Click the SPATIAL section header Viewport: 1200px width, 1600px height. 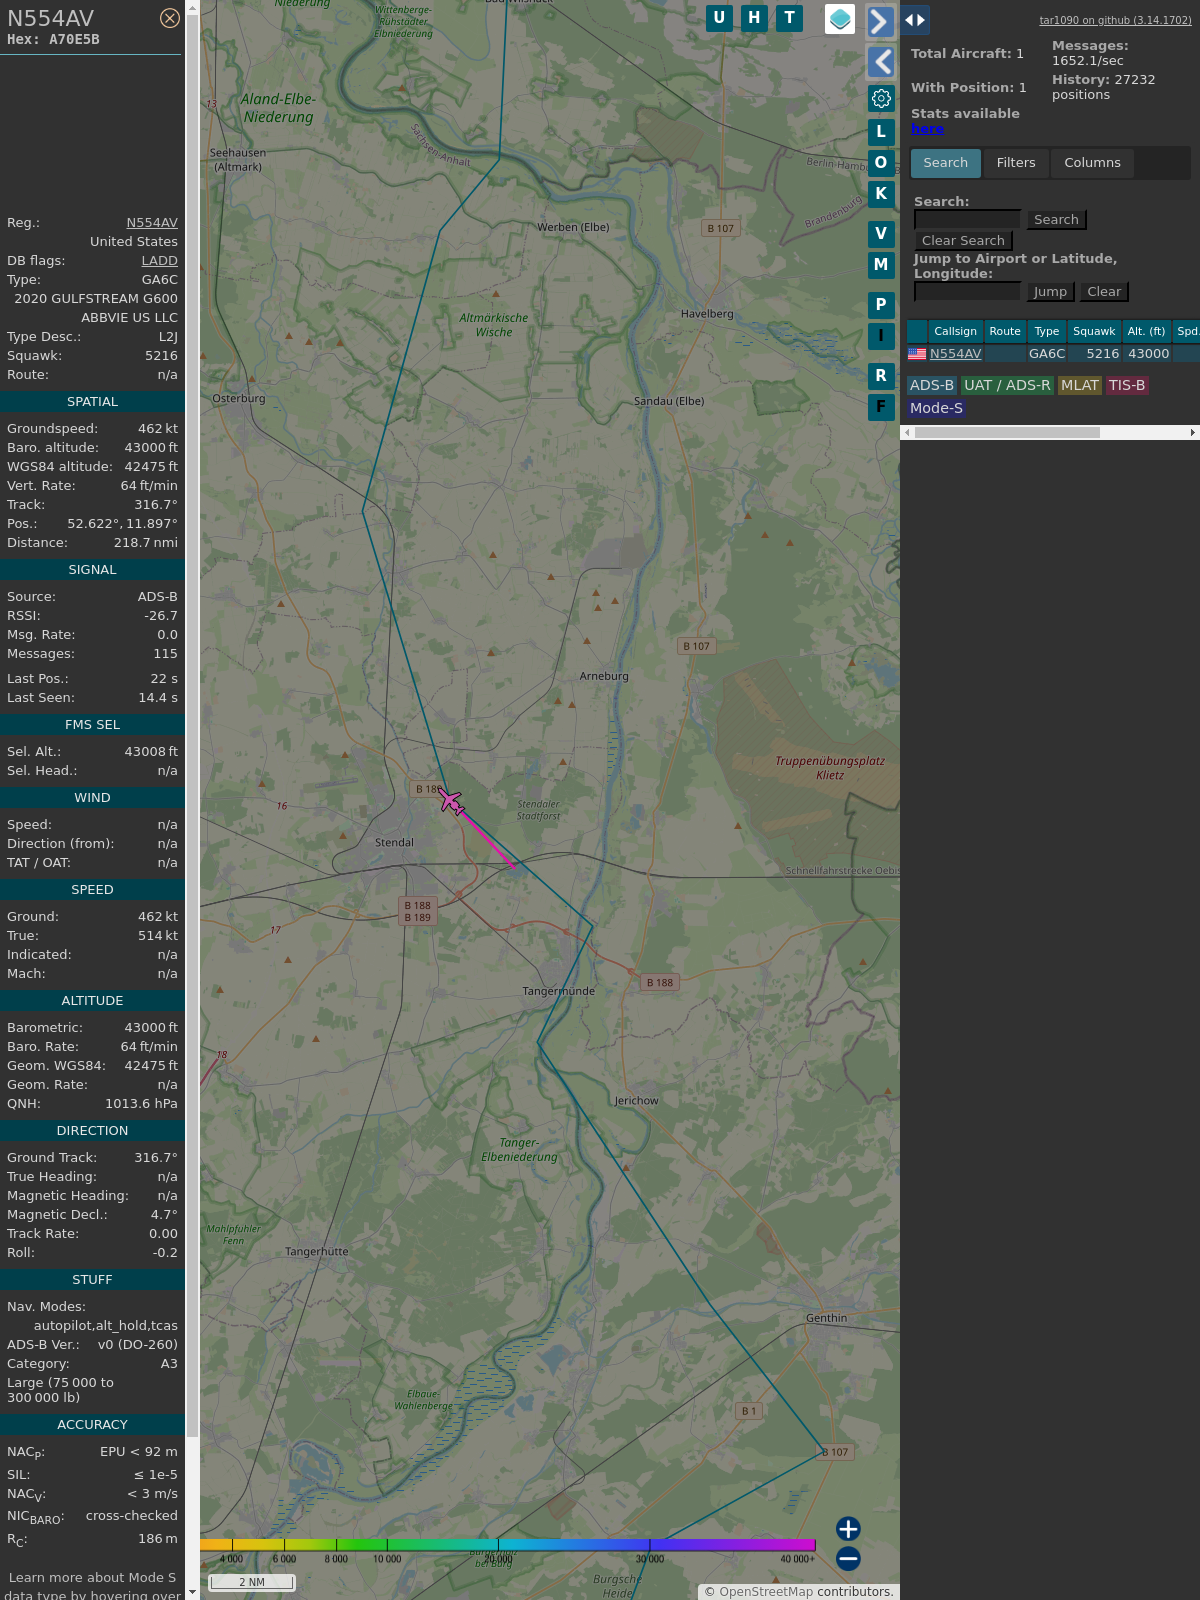(92, 402)
